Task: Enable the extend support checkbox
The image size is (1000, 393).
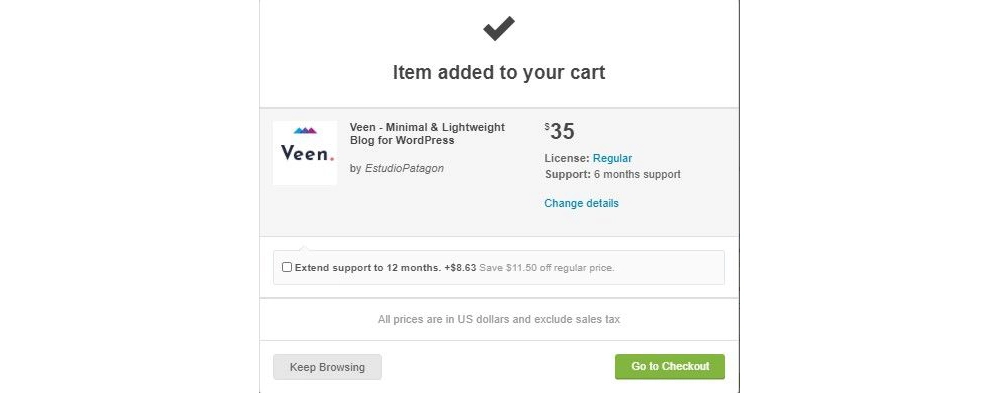Action: pyautogui.click(x=287, y=267)
